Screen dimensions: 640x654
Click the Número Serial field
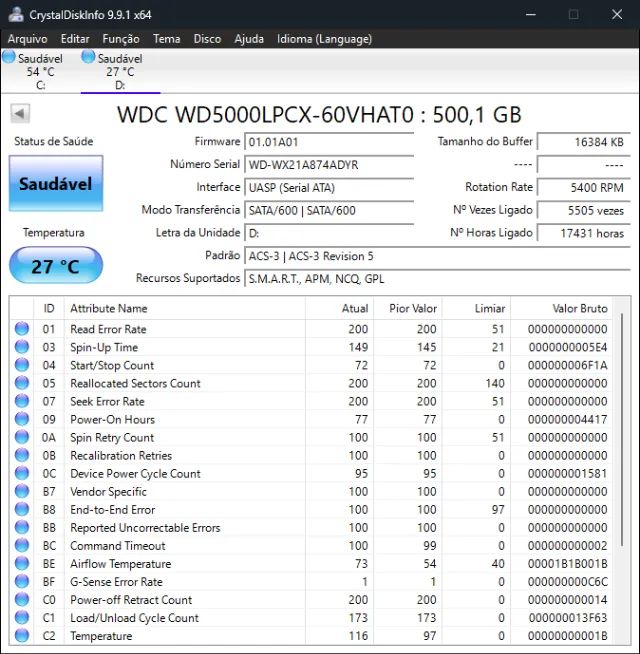(329, 165)
